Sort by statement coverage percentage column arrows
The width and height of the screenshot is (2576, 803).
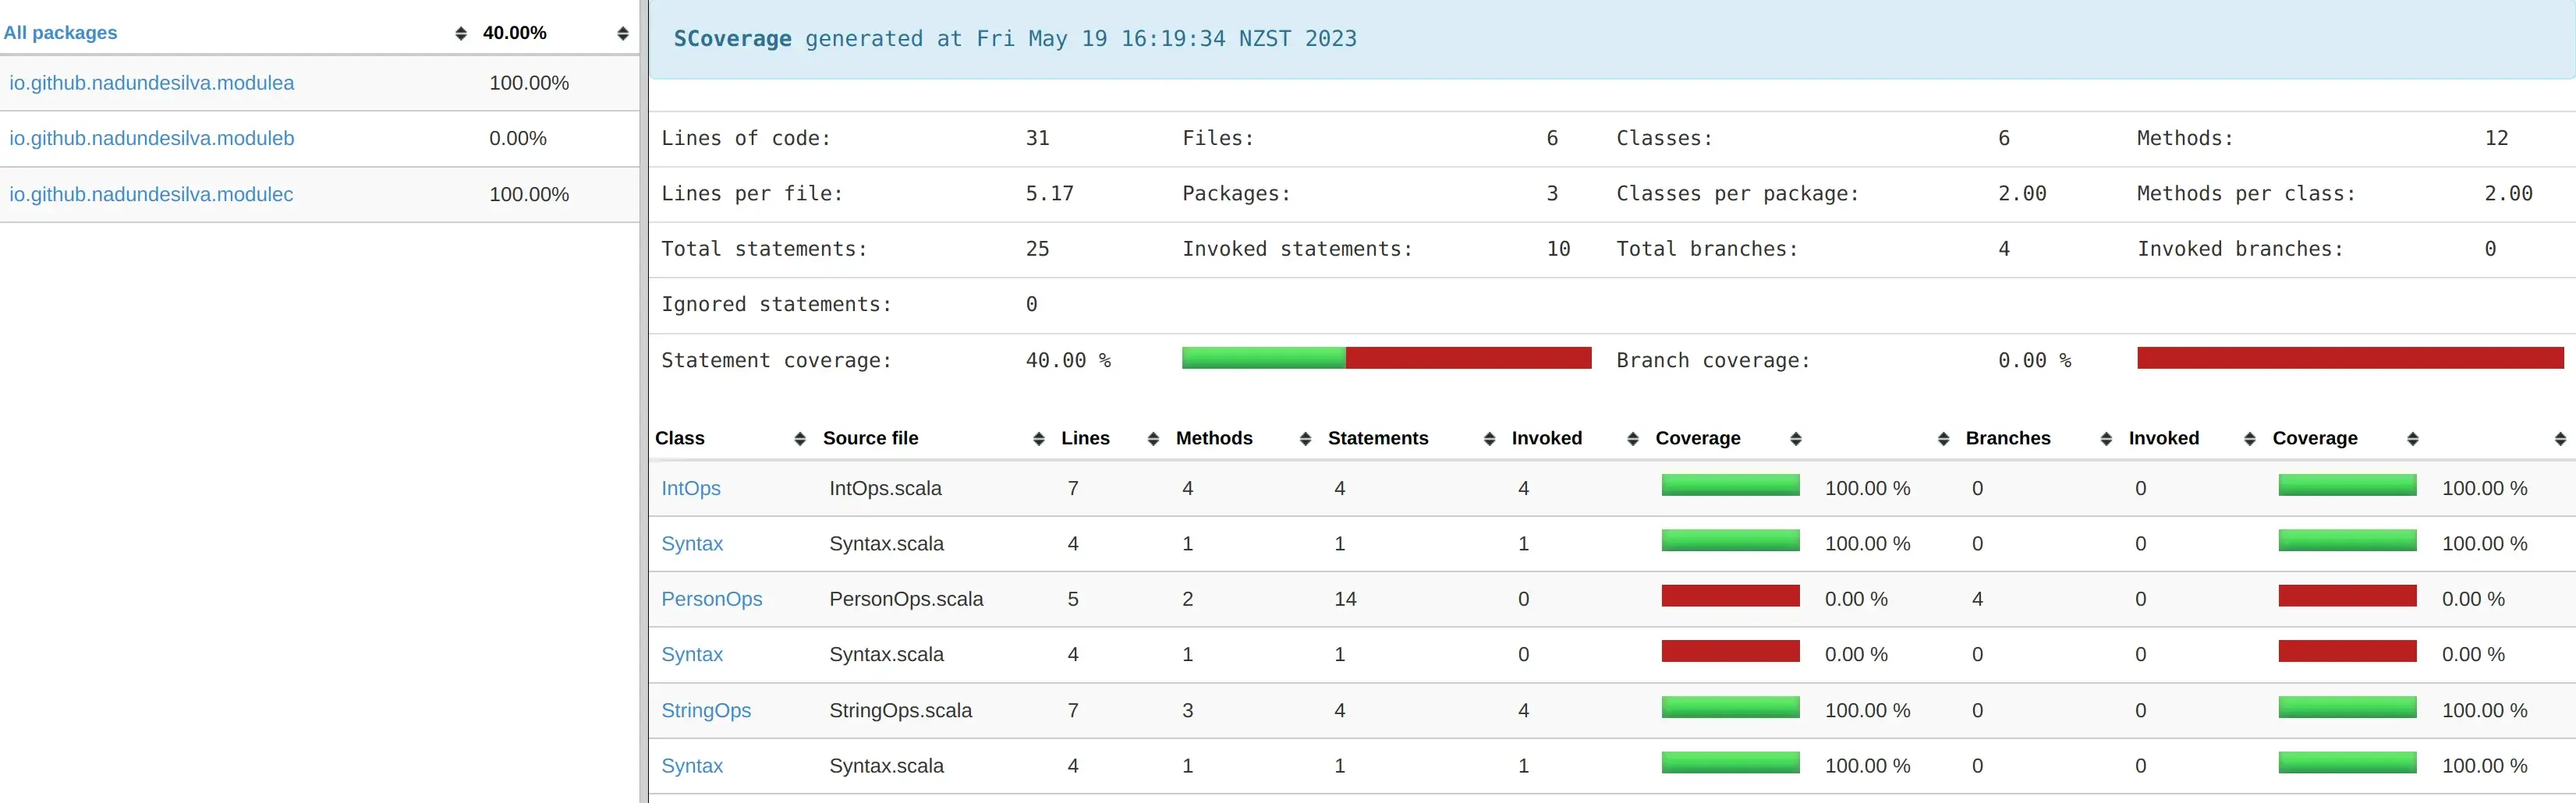(1944, 439)
